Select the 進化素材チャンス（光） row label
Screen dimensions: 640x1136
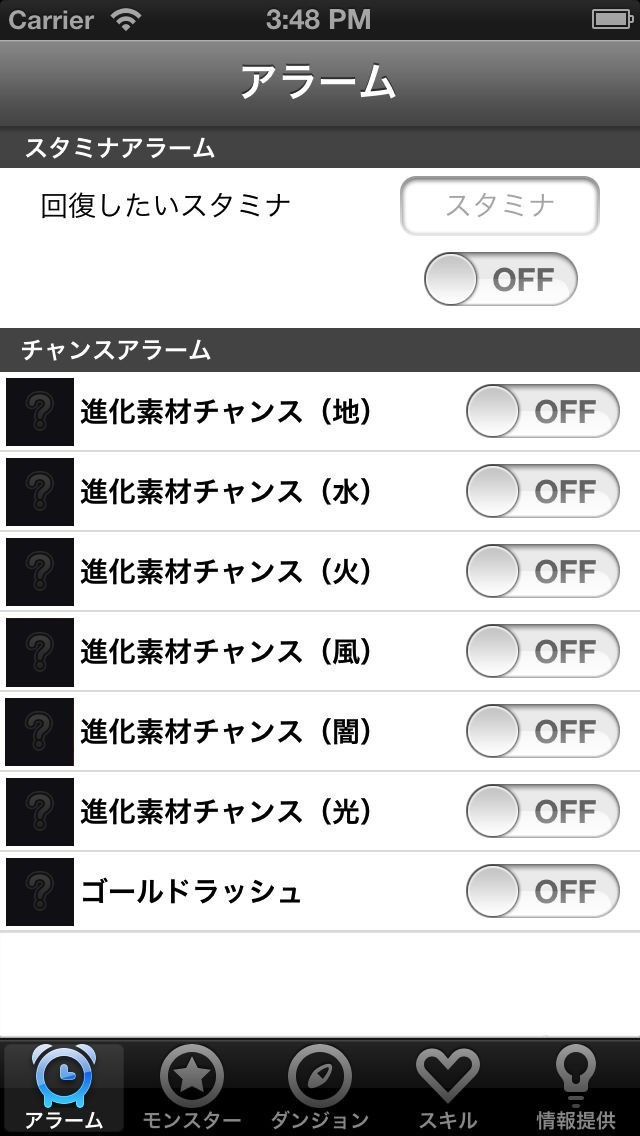point(227,812)
